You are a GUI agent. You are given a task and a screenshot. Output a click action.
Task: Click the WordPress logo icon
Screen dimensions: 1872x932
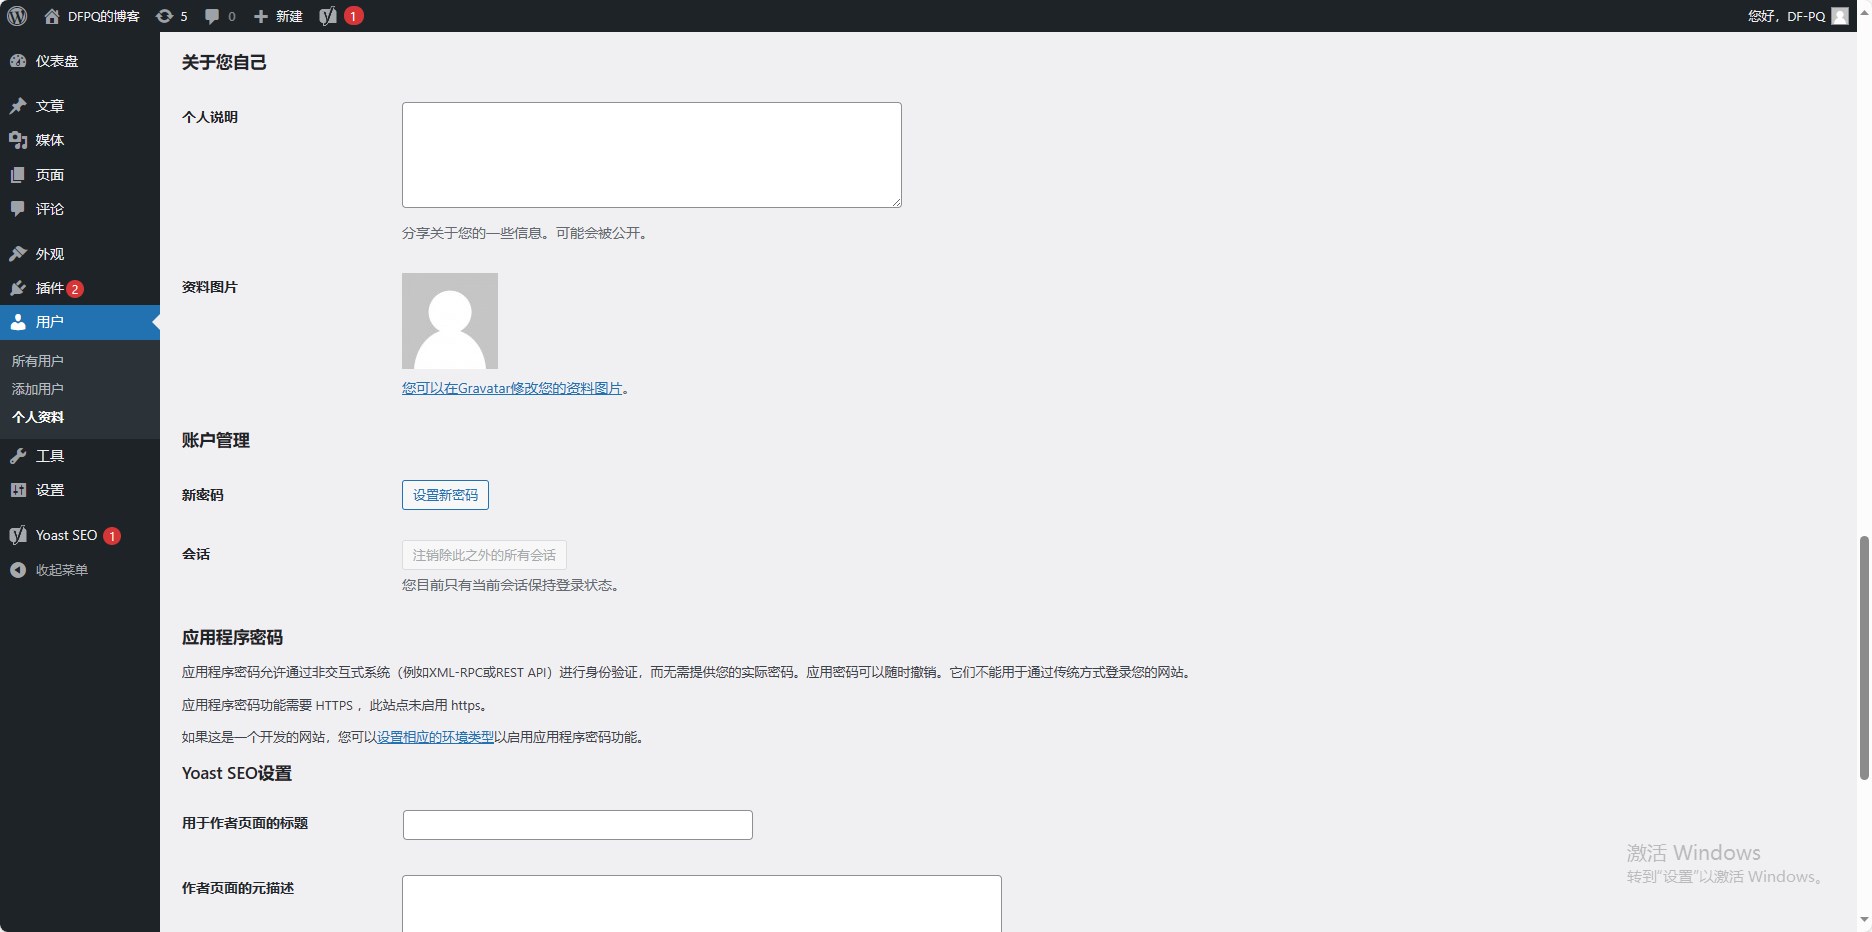[17, 16]
